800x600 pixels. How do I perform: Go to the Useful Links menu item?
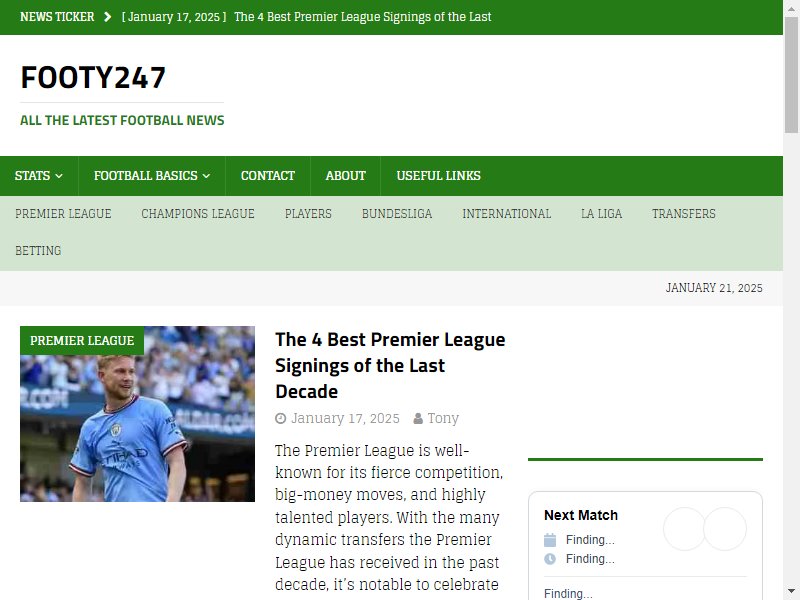click(438, 176)
